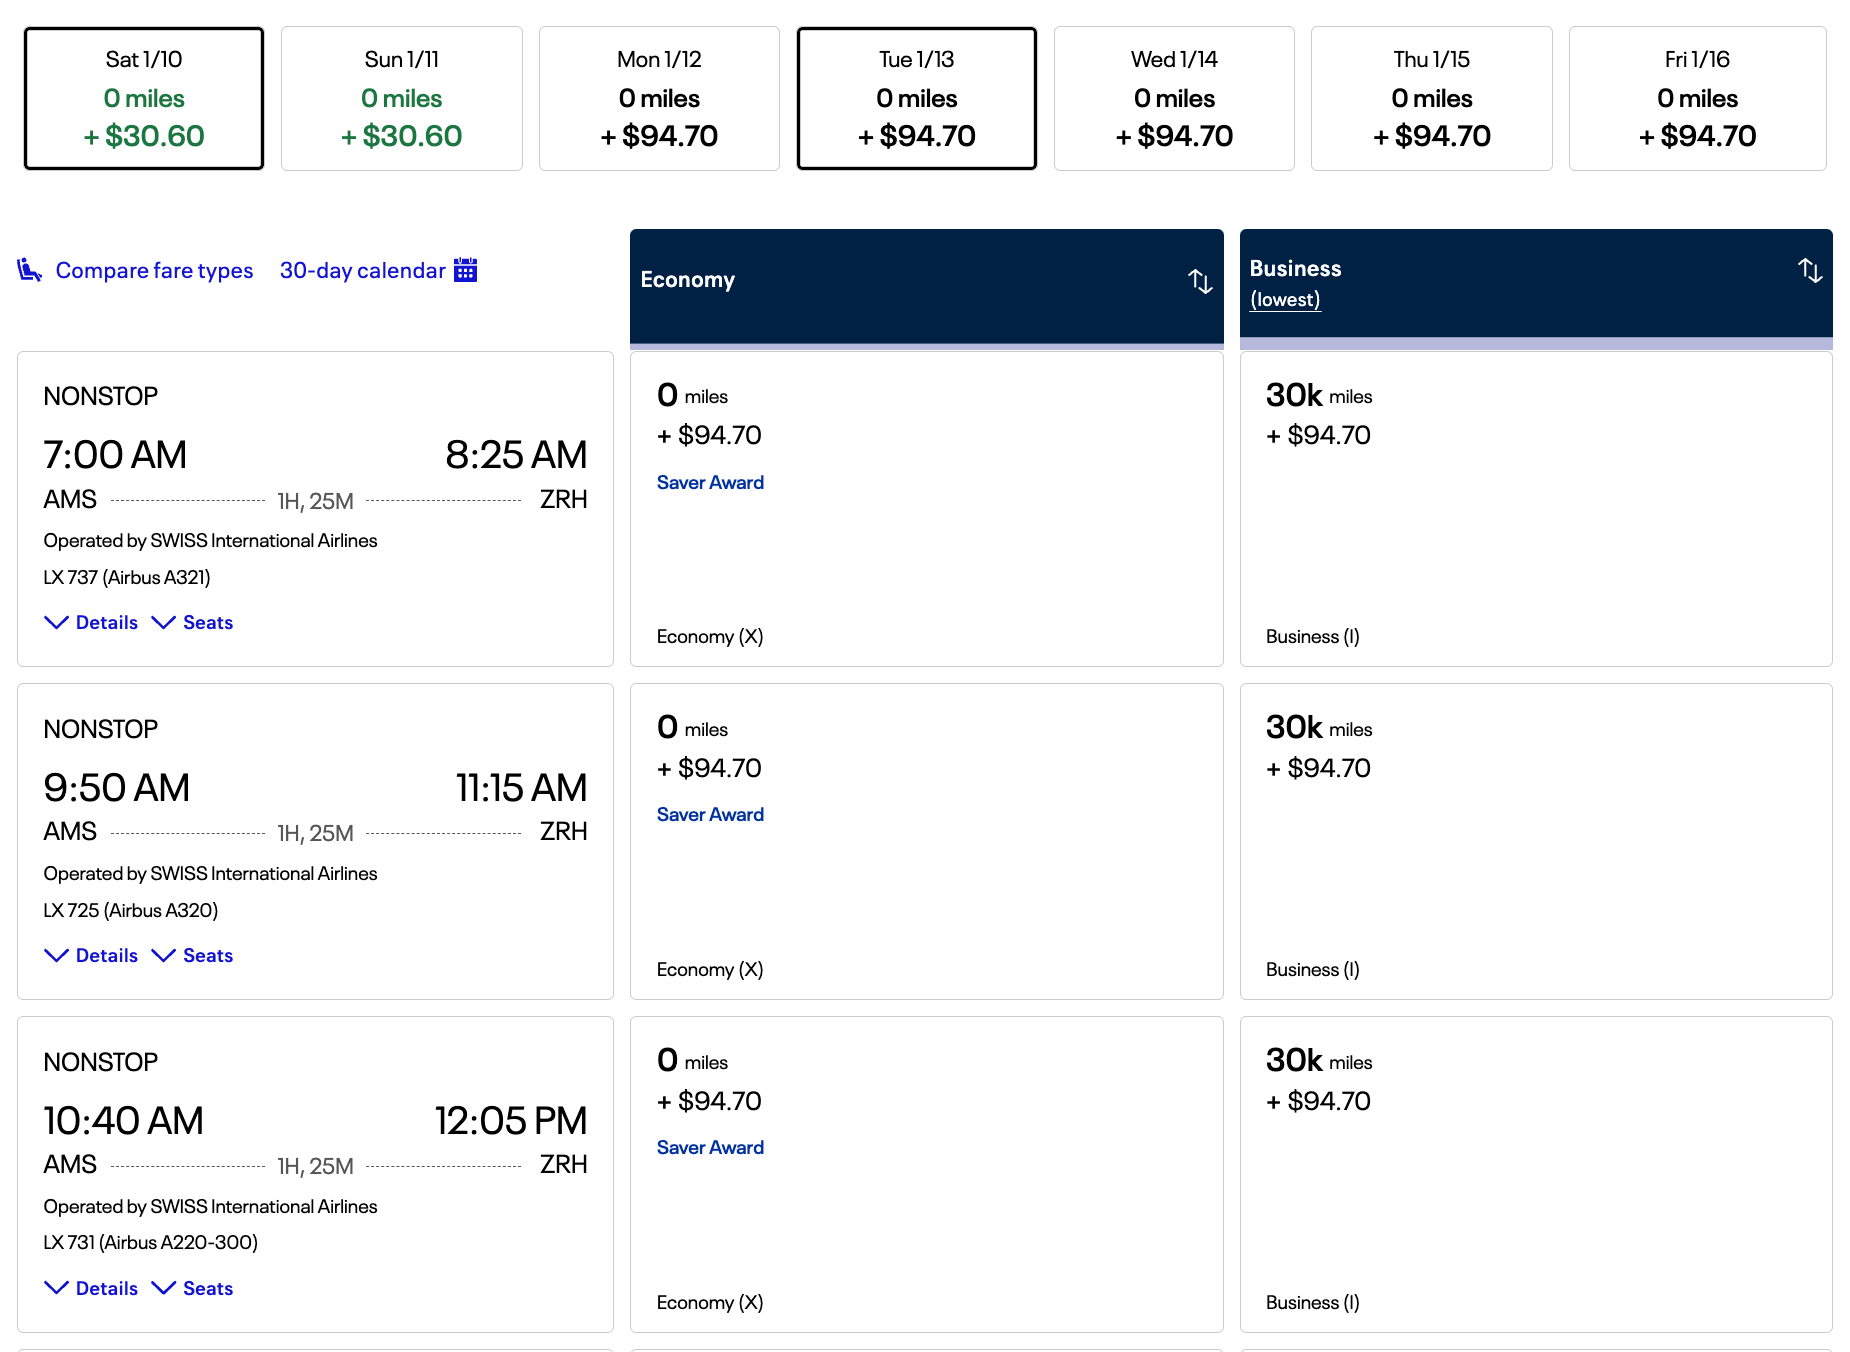The image size is (1850, 1352).
Task: Open the Compare fare types link
Action: click(x=154, y=270)
